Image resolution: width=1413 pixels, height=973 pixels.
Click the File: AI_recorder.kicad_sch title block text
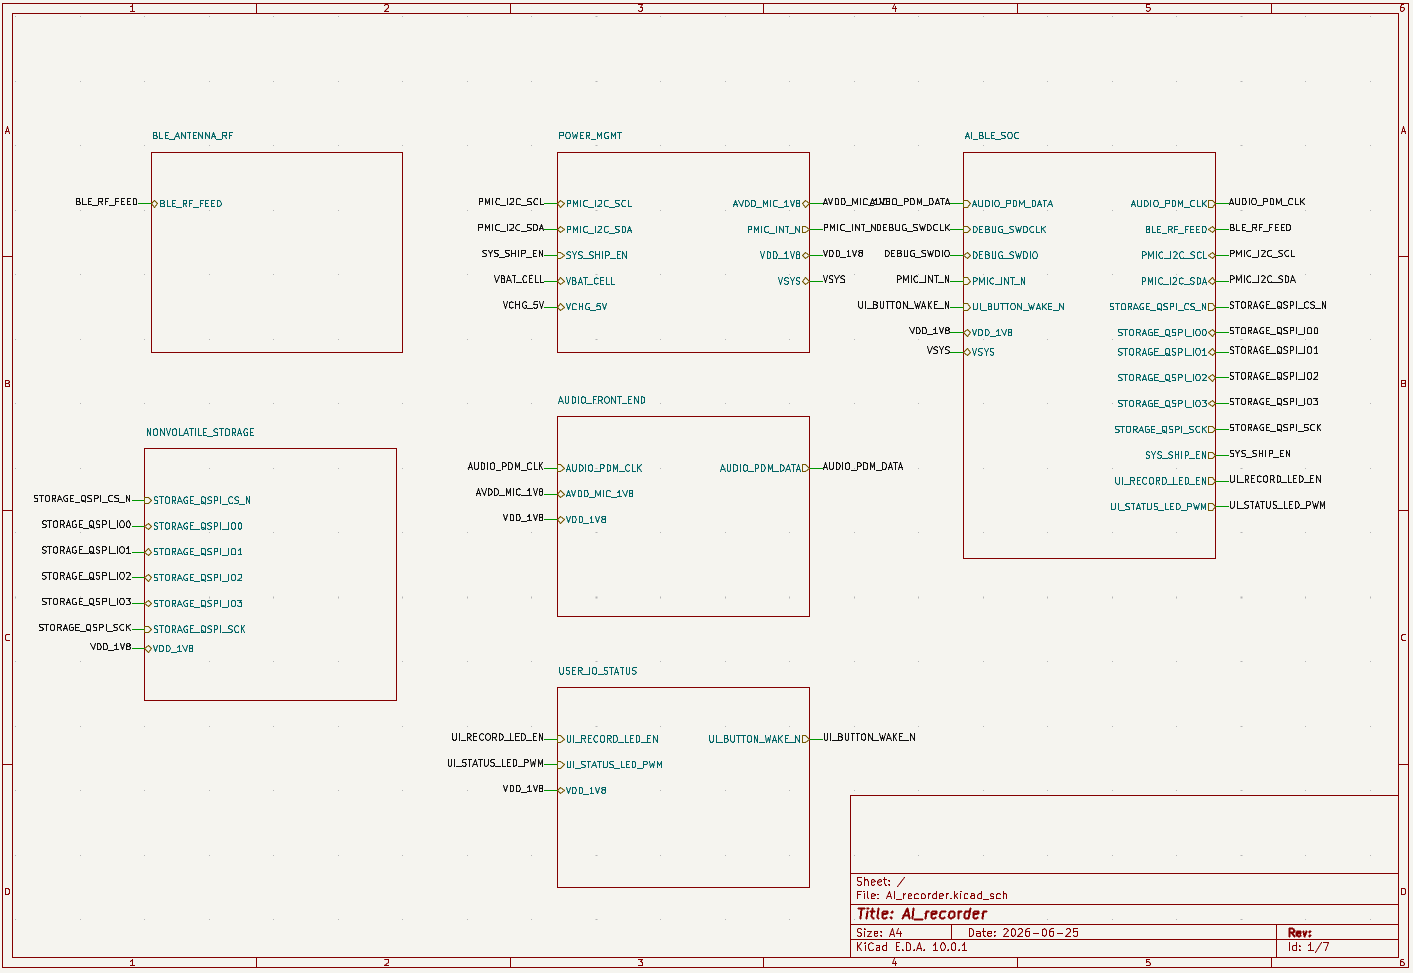point(932,896)
